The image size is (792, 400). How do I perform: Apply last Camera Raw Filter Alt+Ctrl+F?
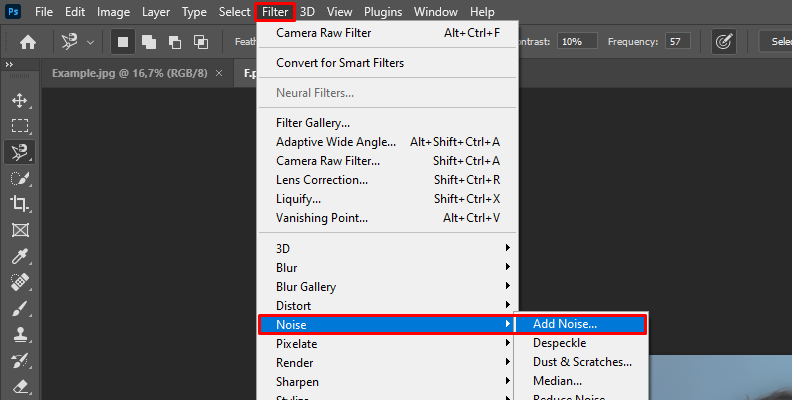tap(388, 33)
